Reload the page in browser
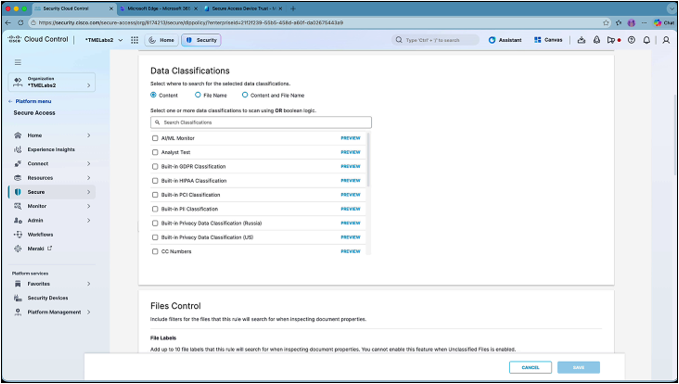The image size is (679, 384). click(20, 23)
